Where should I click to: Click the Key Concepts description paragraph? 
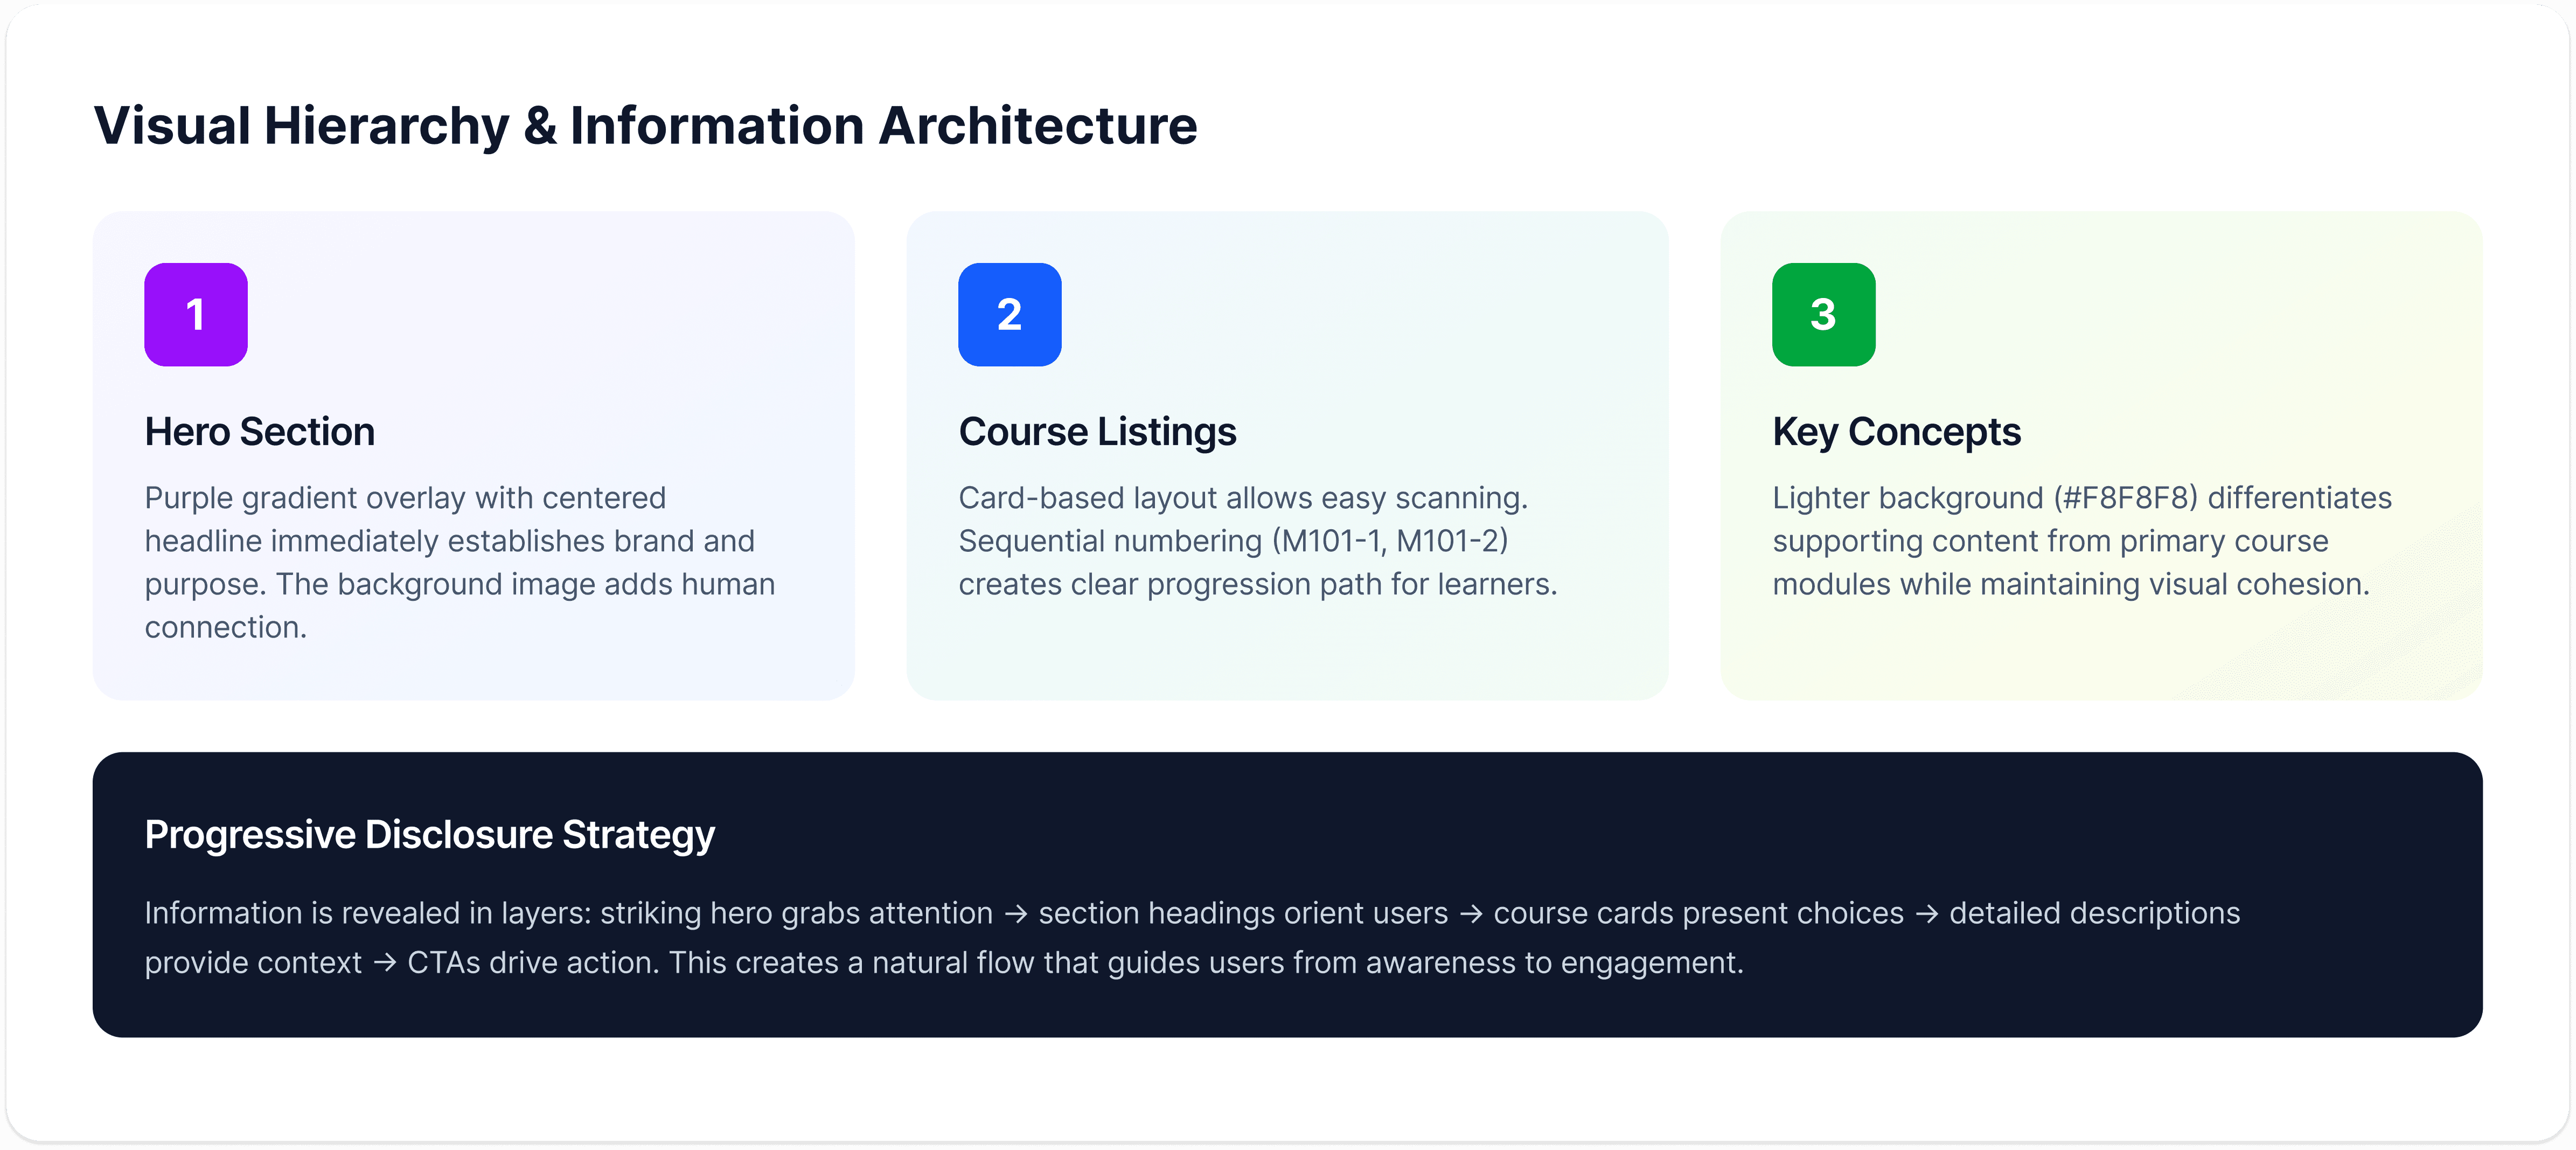click(x=2081, y=541)
